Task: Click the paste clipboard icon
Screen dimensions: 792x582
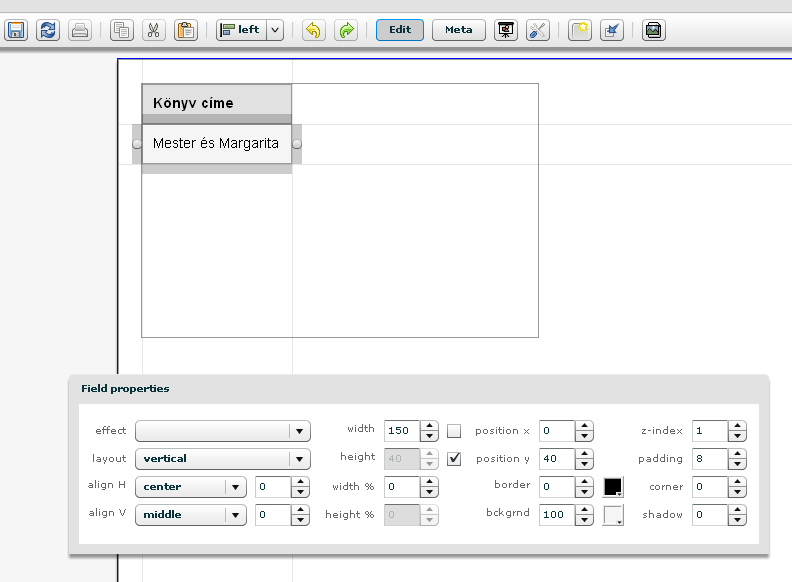Action: tap(185, 30)
